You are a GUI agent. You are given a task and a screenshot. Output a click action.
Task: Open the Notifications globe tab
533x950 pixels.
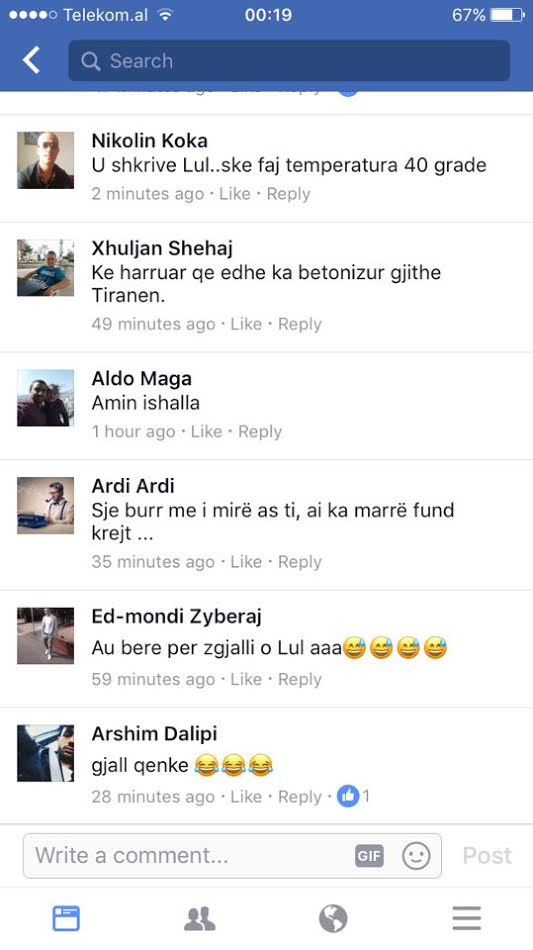(333, 918)
